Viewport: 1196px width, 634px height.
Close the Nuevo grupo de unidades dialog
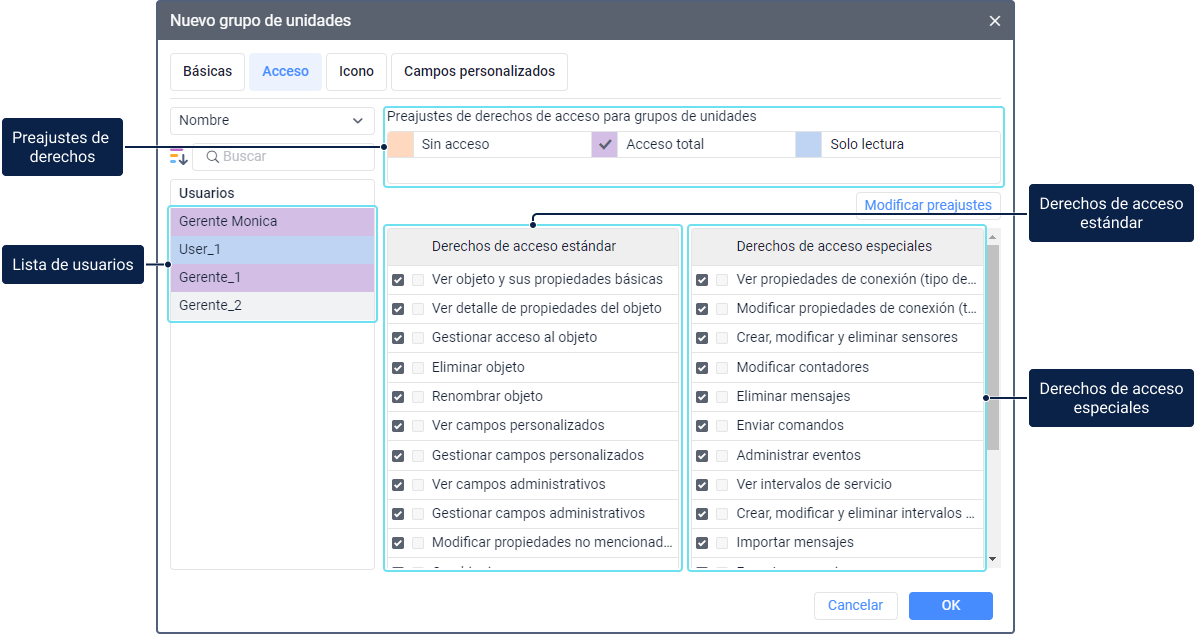point(994,21)
